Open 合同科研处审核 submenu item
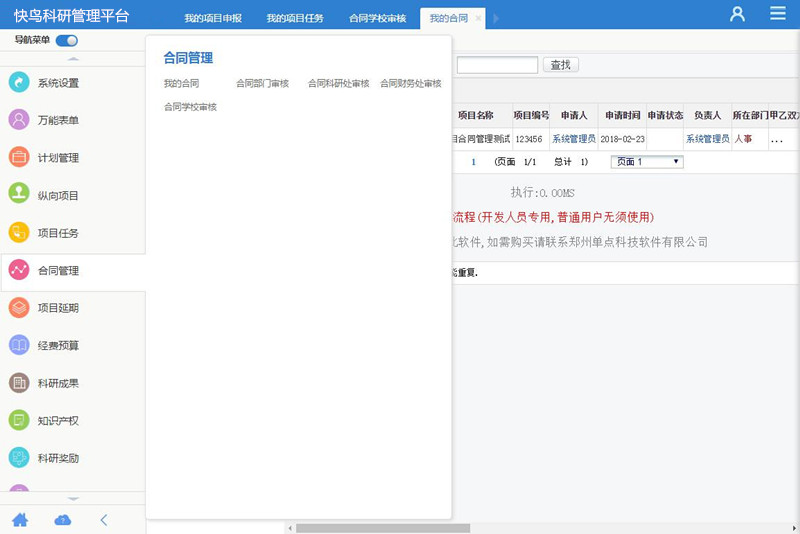Image resolution: width=800 pixels, height=534 pixels. pyautogui.click(x=338, y=83)
